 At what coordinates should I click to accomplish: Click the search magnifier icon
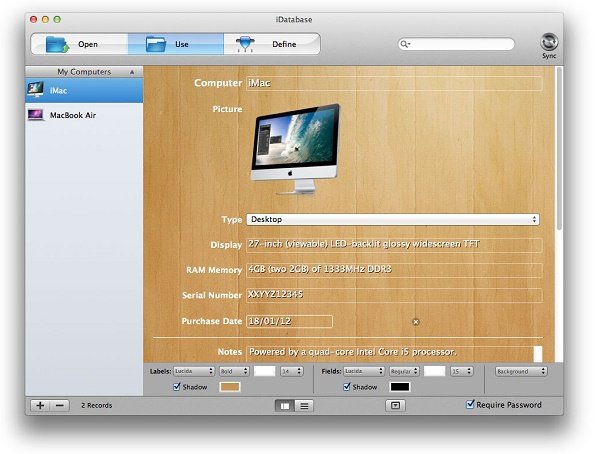(404, 44)
